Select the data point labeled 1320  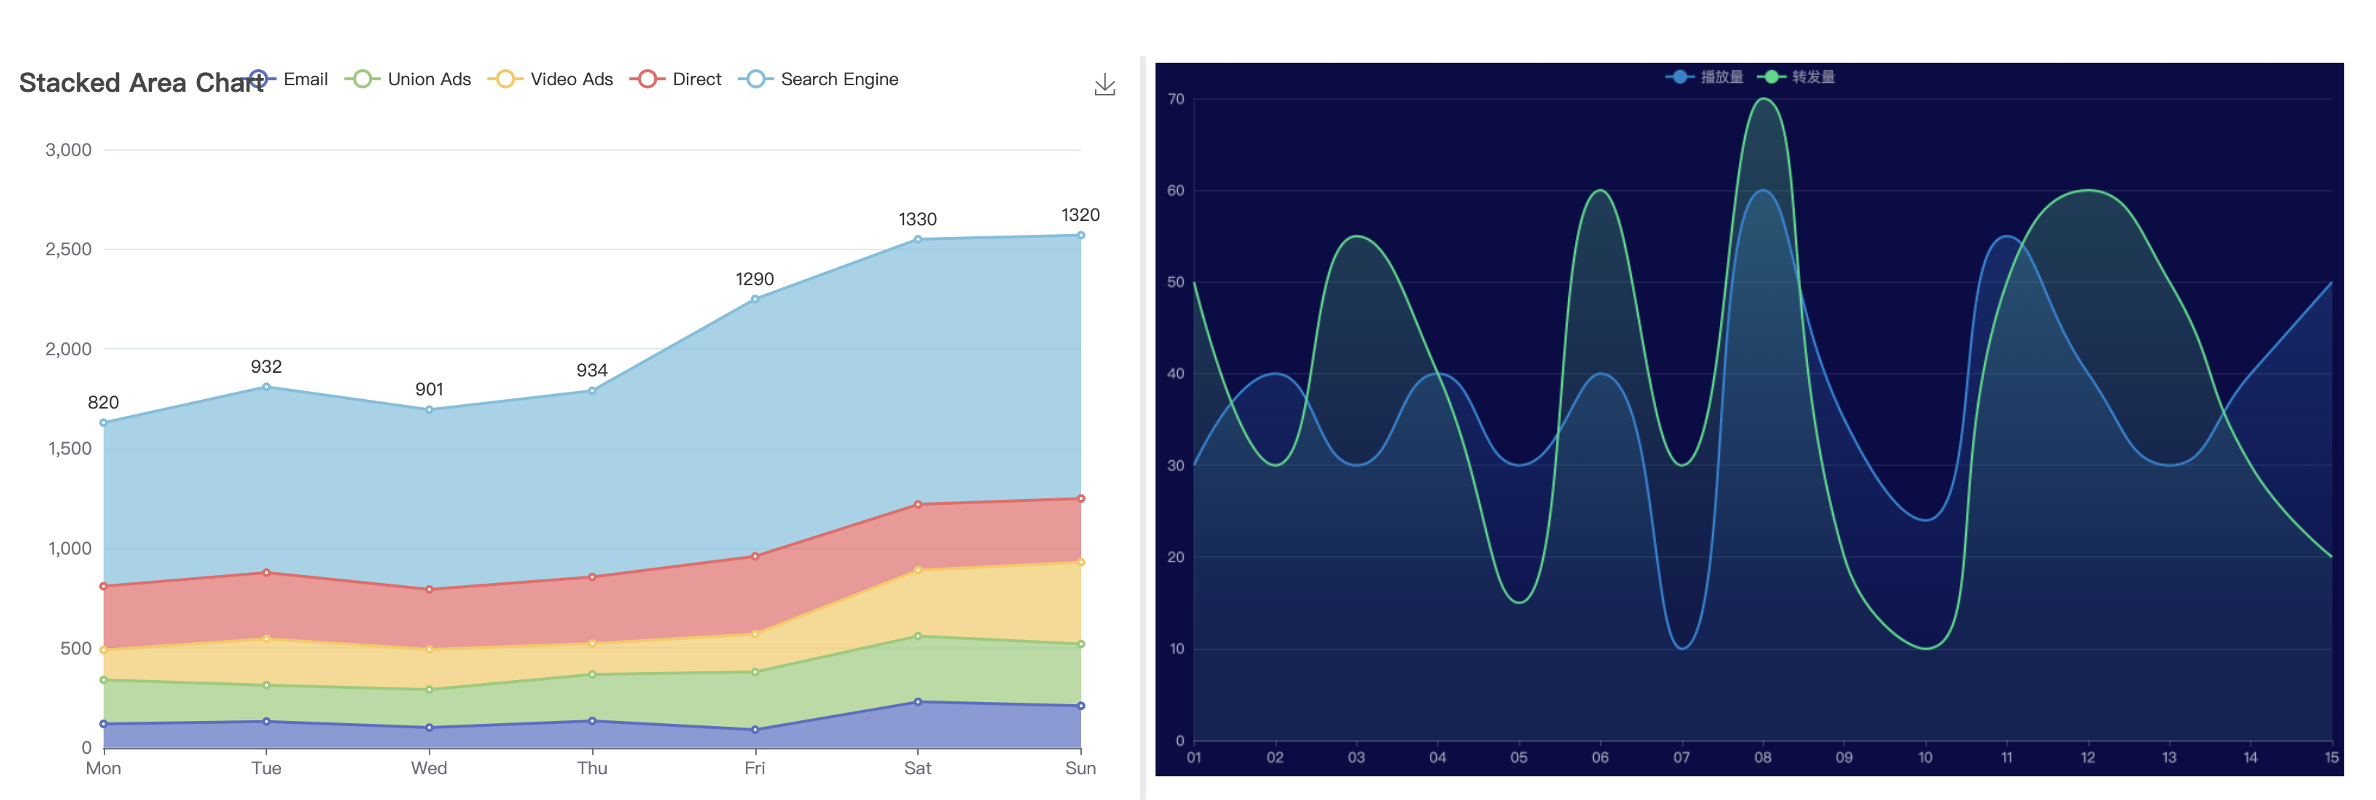point(1080,236)
